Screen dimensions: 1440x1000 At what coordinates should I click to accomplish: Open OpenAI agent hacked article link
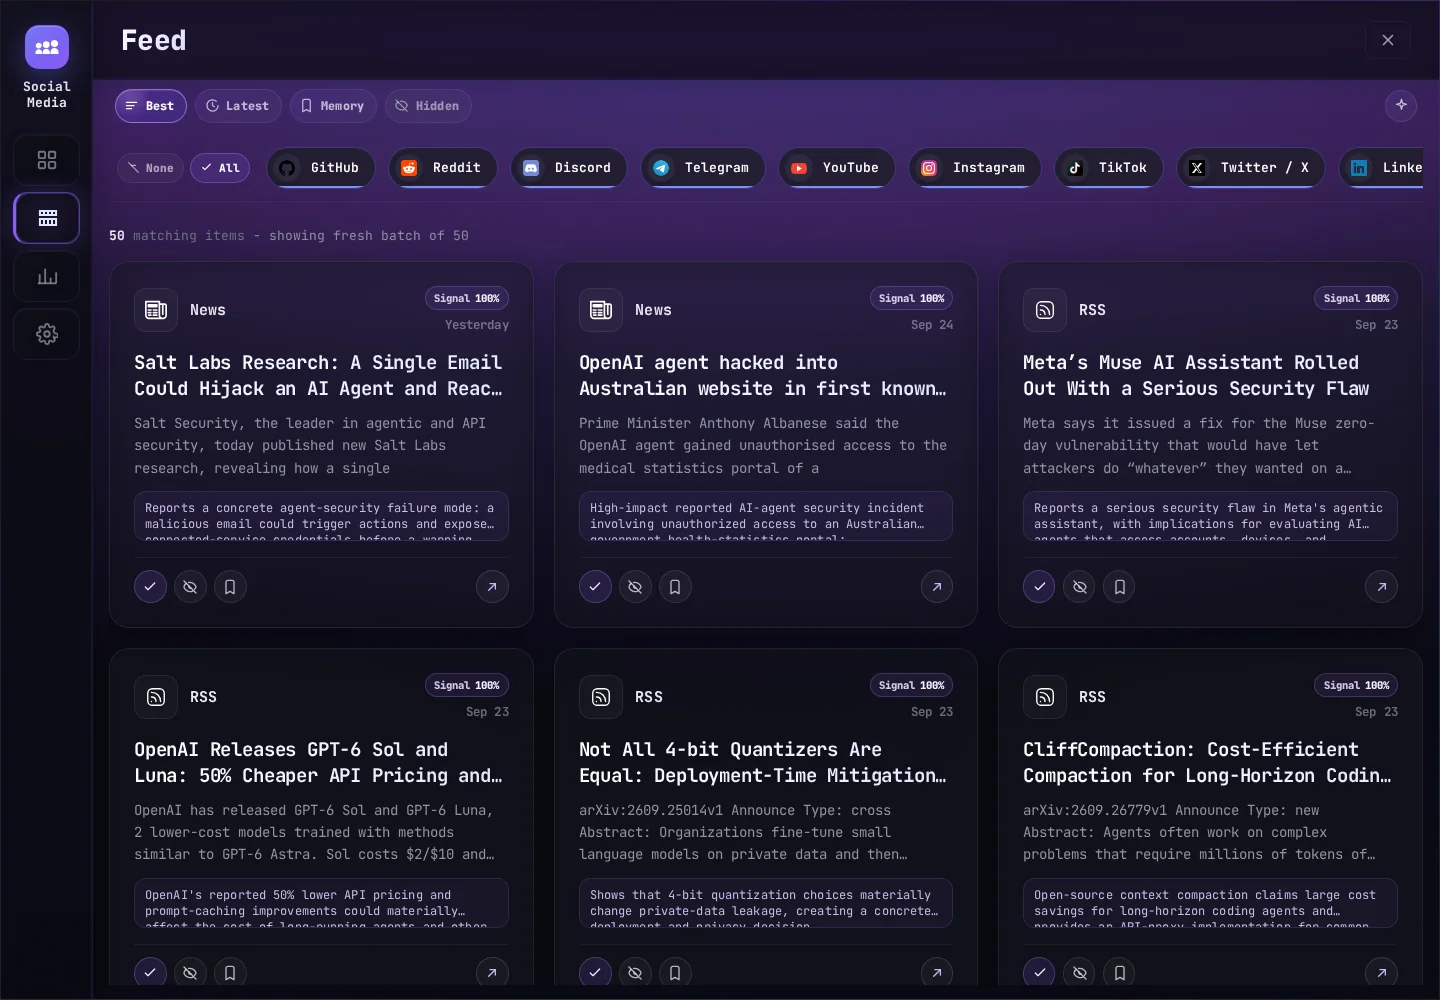937,587
